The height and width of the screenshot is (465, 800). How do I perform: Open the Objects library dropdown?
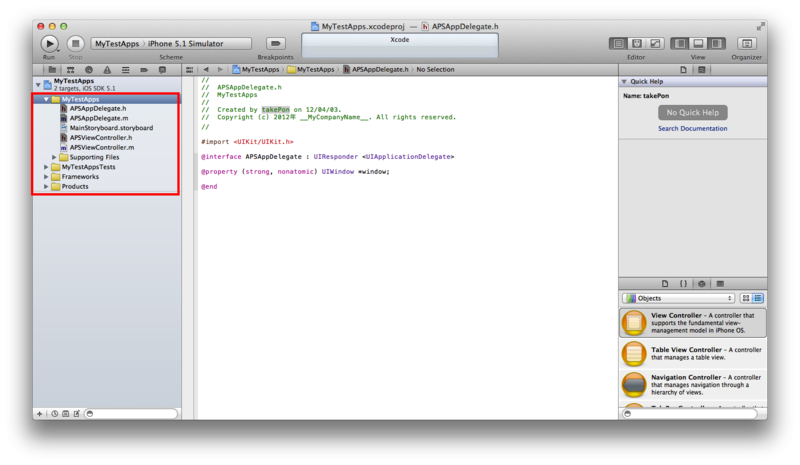(679, 298)
